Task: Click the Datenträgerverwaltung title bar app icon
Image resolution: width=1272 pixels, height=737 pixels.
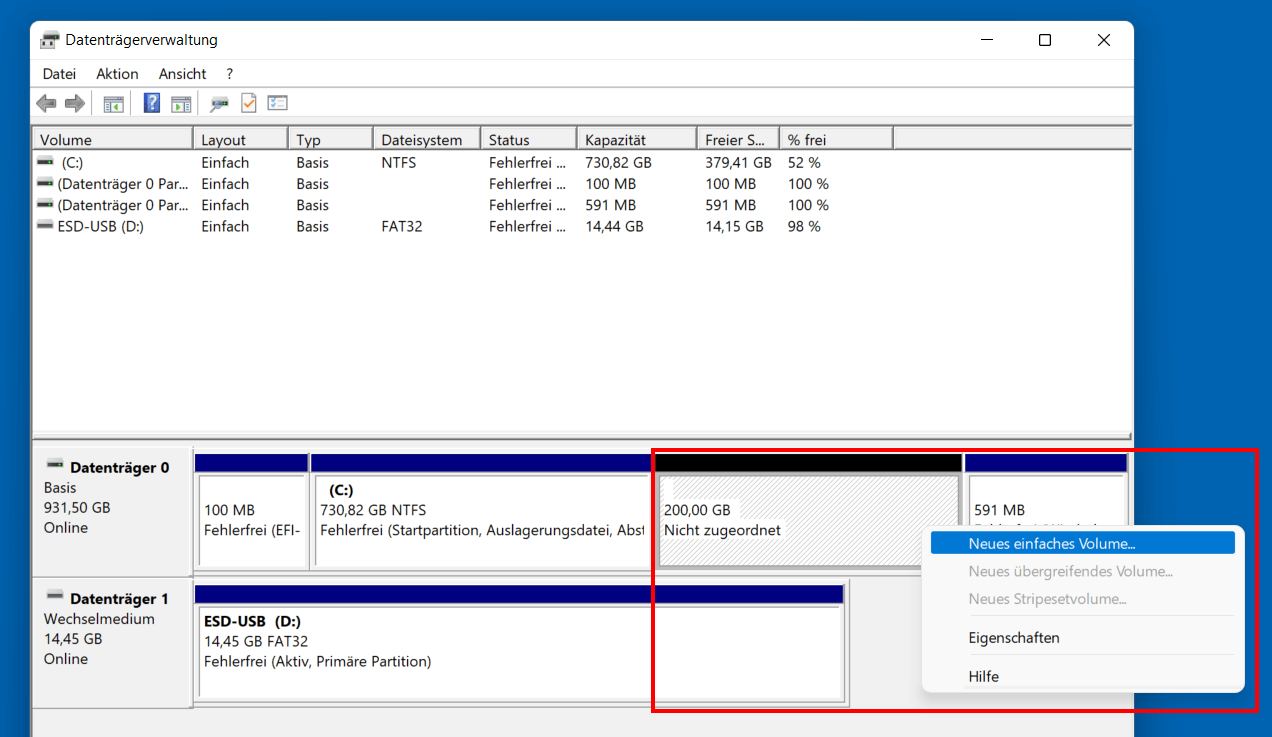Action: point(50,40)
